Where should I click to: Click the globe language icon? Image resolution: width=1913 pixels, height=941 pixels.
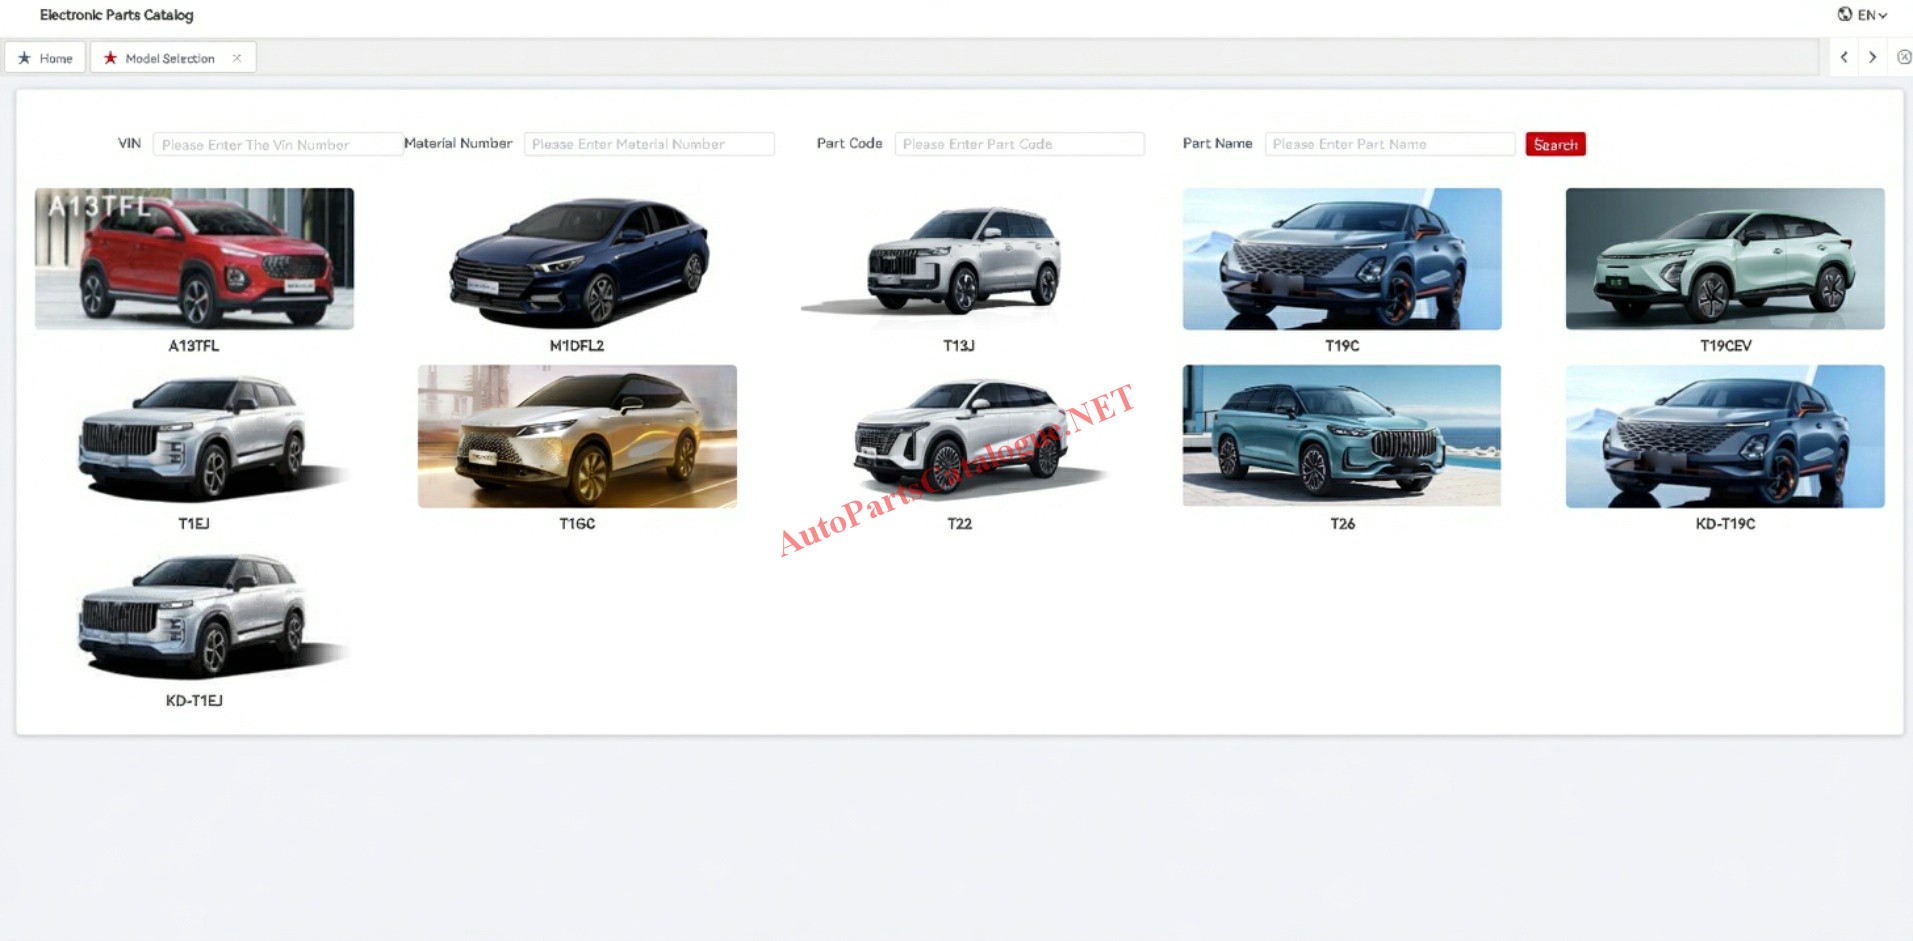click(x=1845, y=14)
